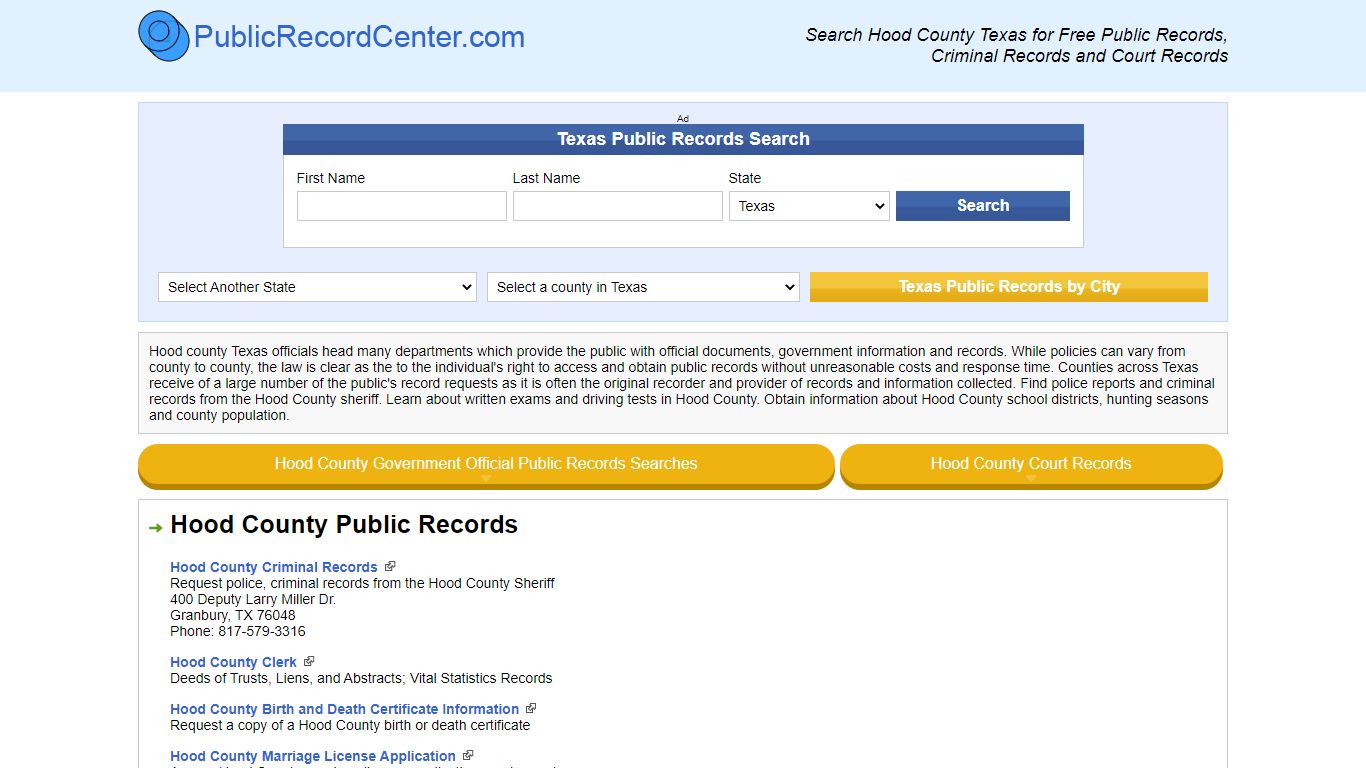Select phone number 817-579-3316 text
The height and width of the screenshot is (768, 1366).
click(x=262, y=631)
